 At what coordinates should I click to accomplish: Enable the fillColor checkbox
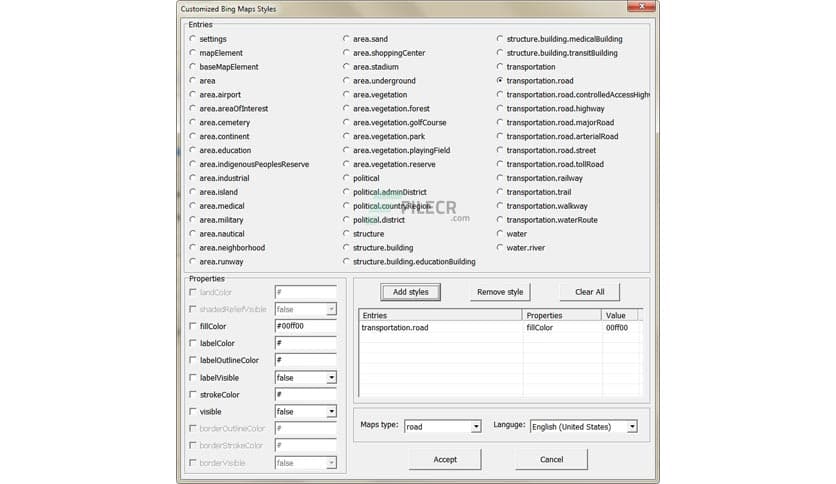point(193,326)
